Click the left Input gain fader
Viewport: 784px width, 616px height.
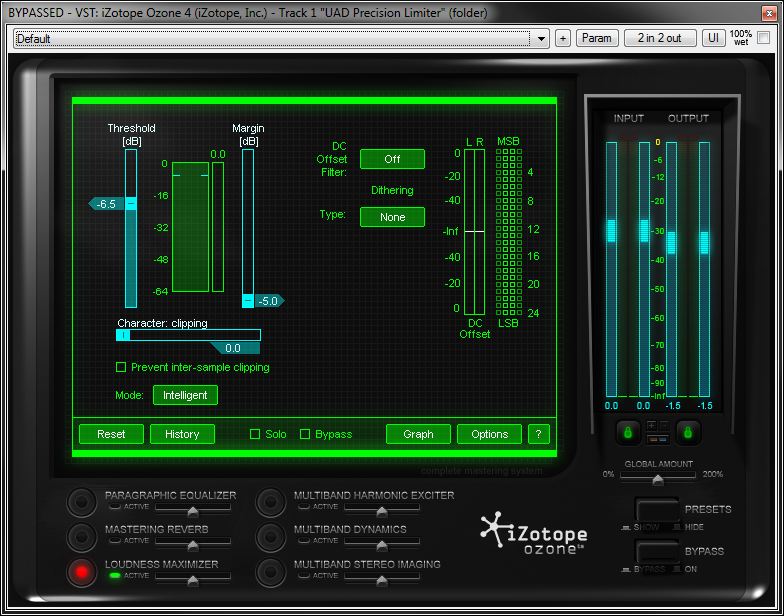pos(611,230)
